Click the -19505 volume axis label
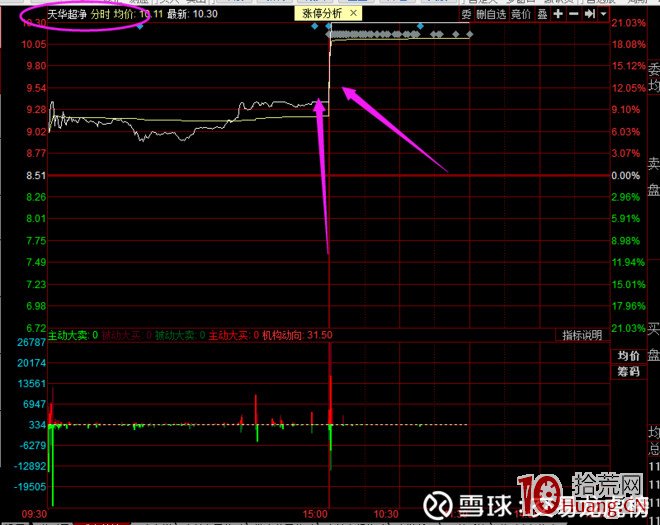Viewport: 660px width, 525px height. (30, 487)
